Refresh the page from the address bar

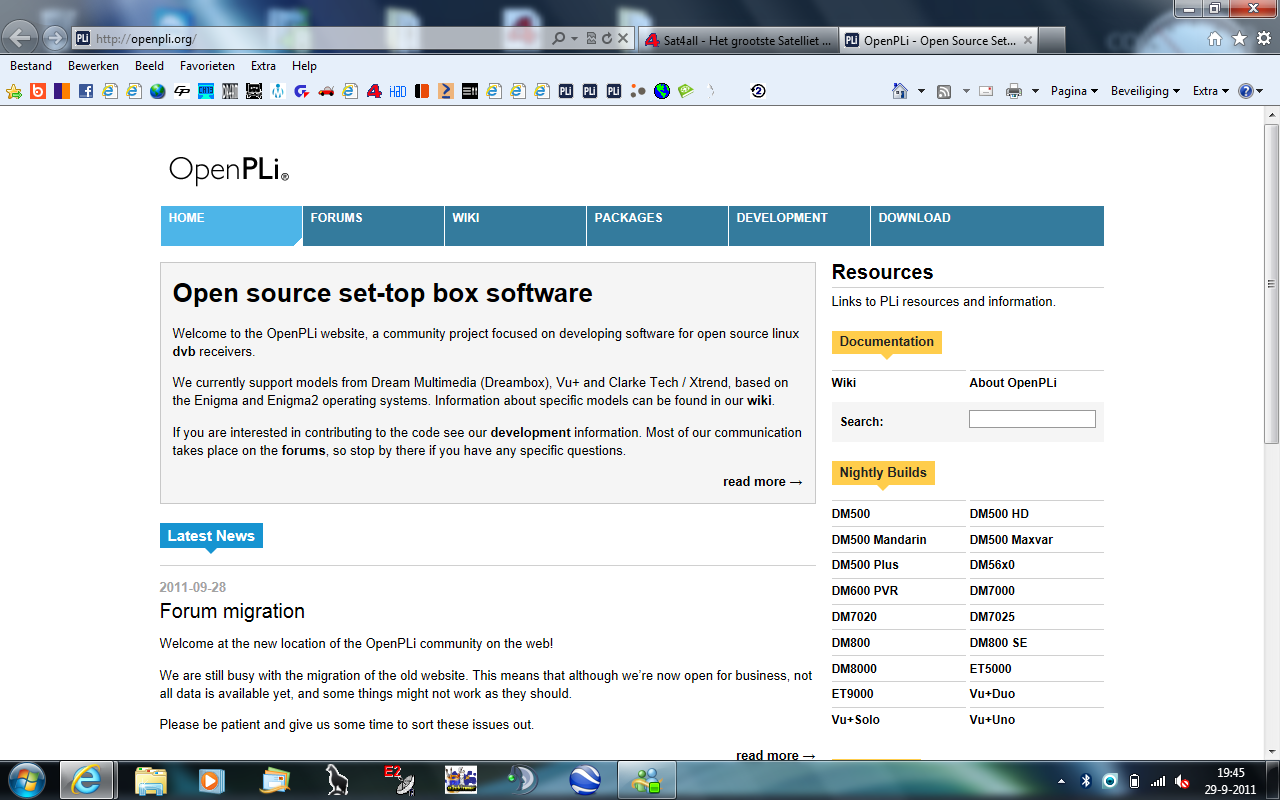click(x=606, y=39)
